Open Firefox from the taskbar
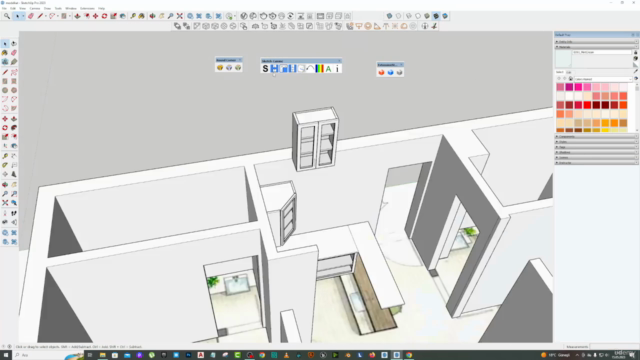 coord(372,355)
